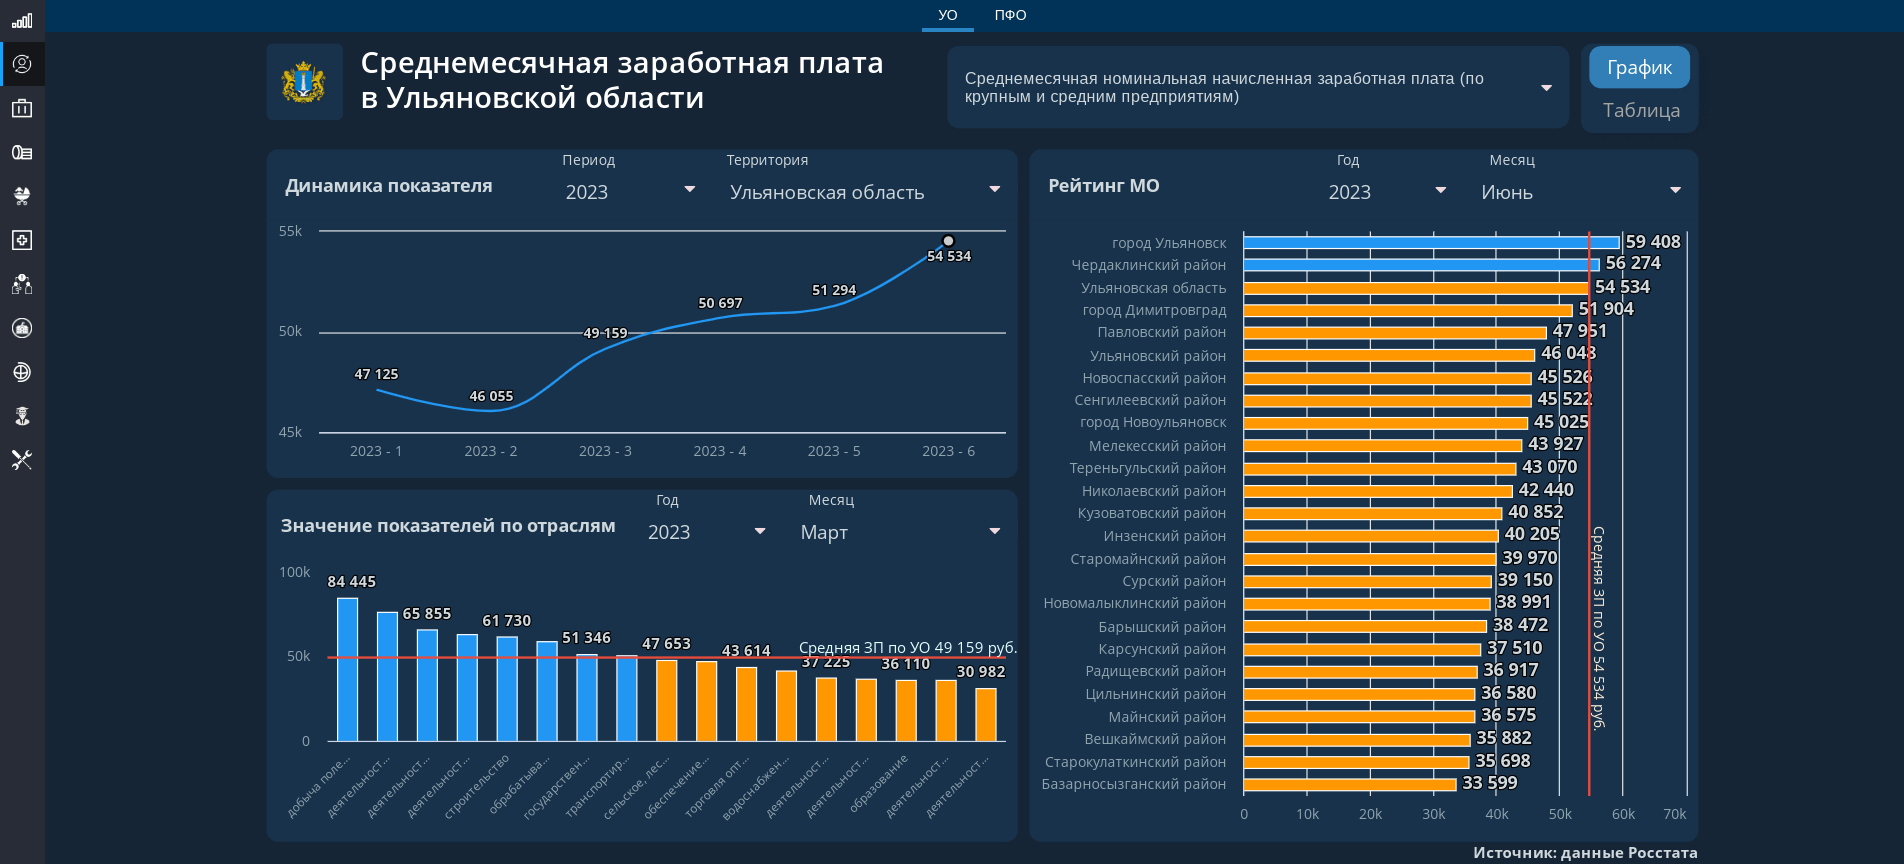This screenshot has height=864, width=1904.
Task: Open the industries chart year dropdown
Action: coord(707,531)
